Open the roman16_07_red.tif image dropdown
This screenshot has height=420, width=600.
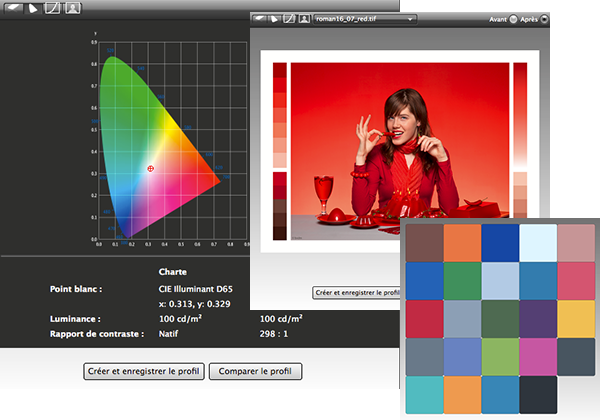365,19
